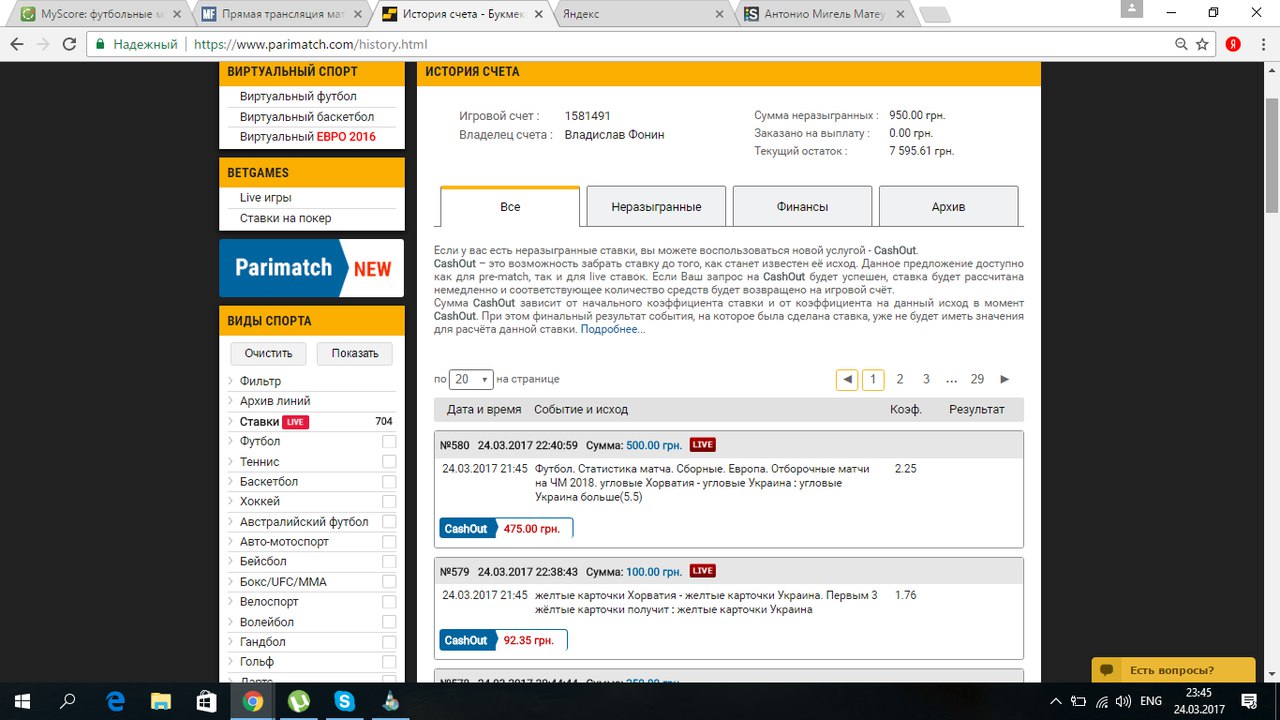Open the zoom magnifier icon in address bar

pos(1182,44)
